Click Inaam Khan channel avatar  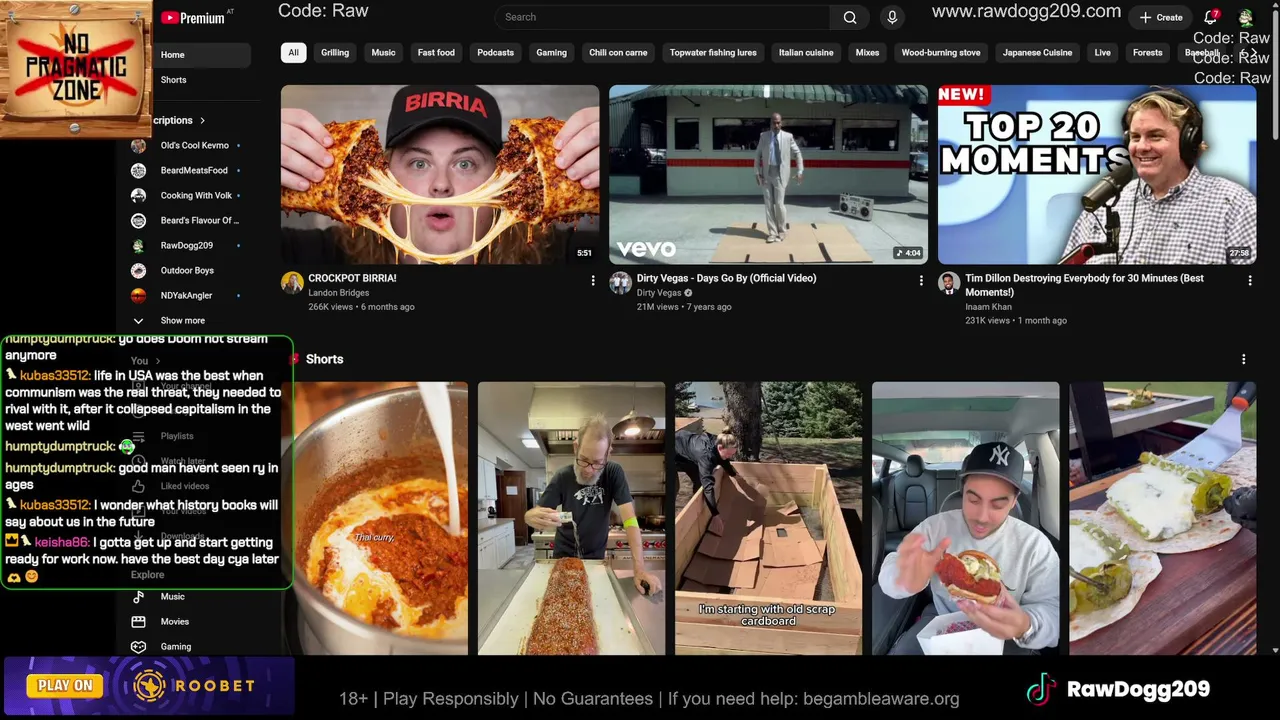(949, 282)
